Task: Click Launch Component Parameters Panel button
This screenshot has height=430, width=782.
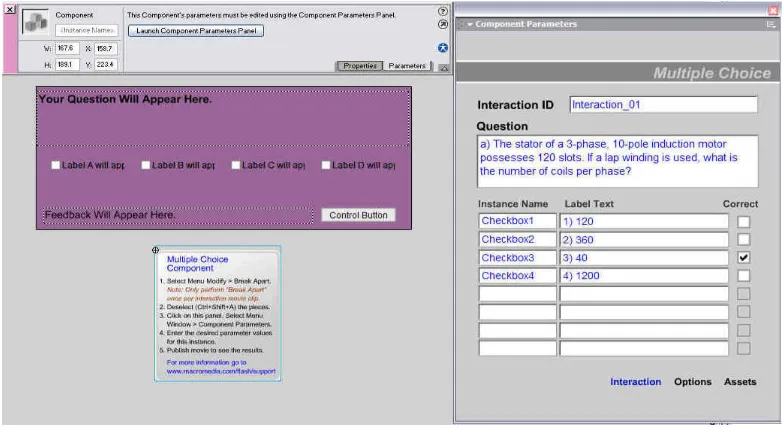Action: [x=196, y=31]
